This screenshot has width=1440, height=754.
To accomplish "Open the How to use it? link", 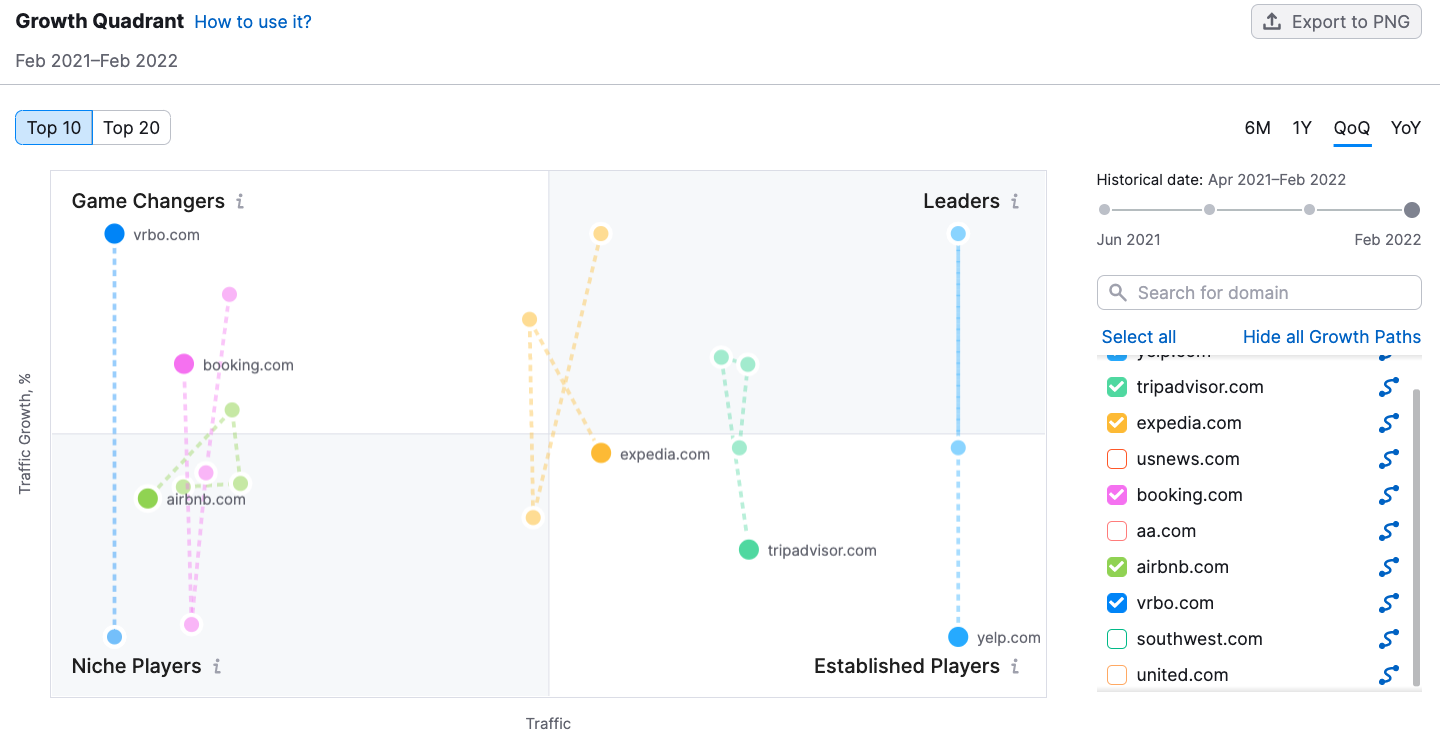I will (253, 22).
